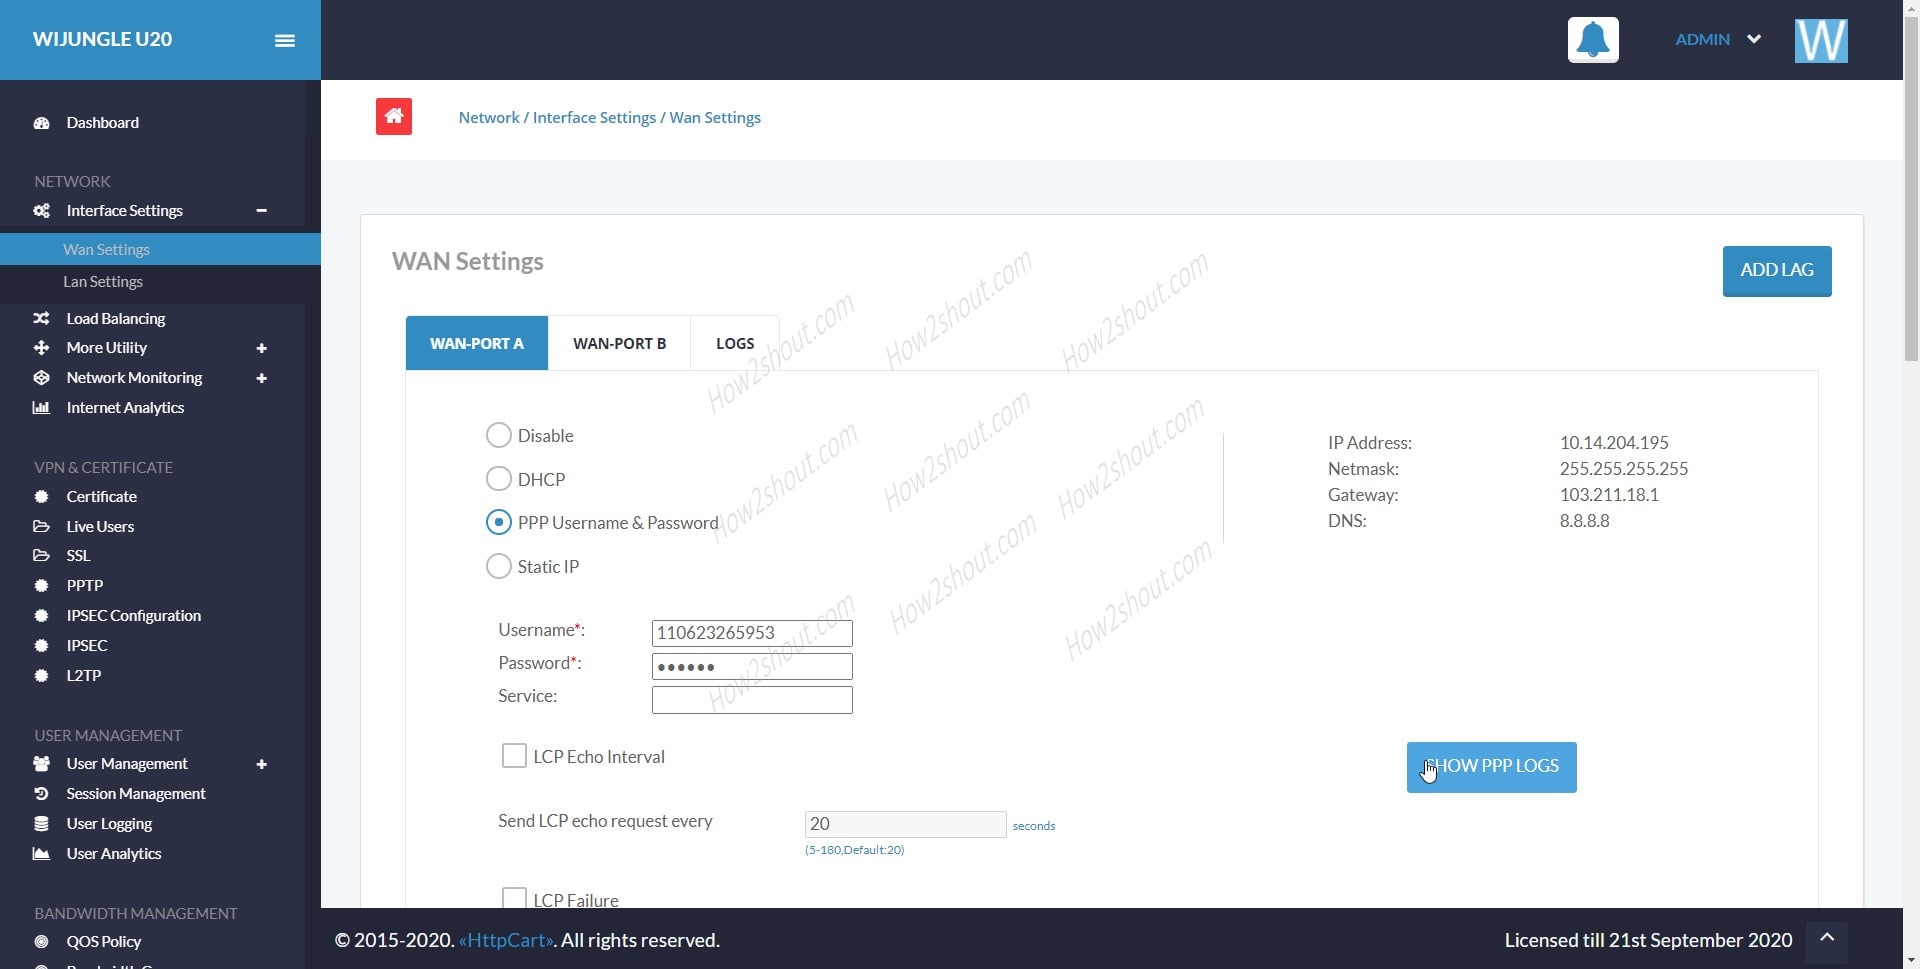The image size is (1920, 969).
Task: Click the User Management people icon
Action: point(41,764)
